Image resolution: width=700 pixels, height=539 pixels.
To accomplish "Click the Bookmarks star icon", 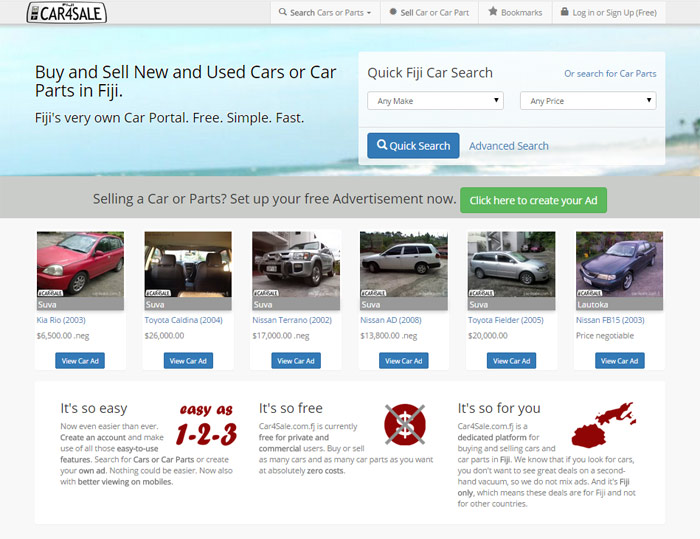I will (x=493, y=12).
